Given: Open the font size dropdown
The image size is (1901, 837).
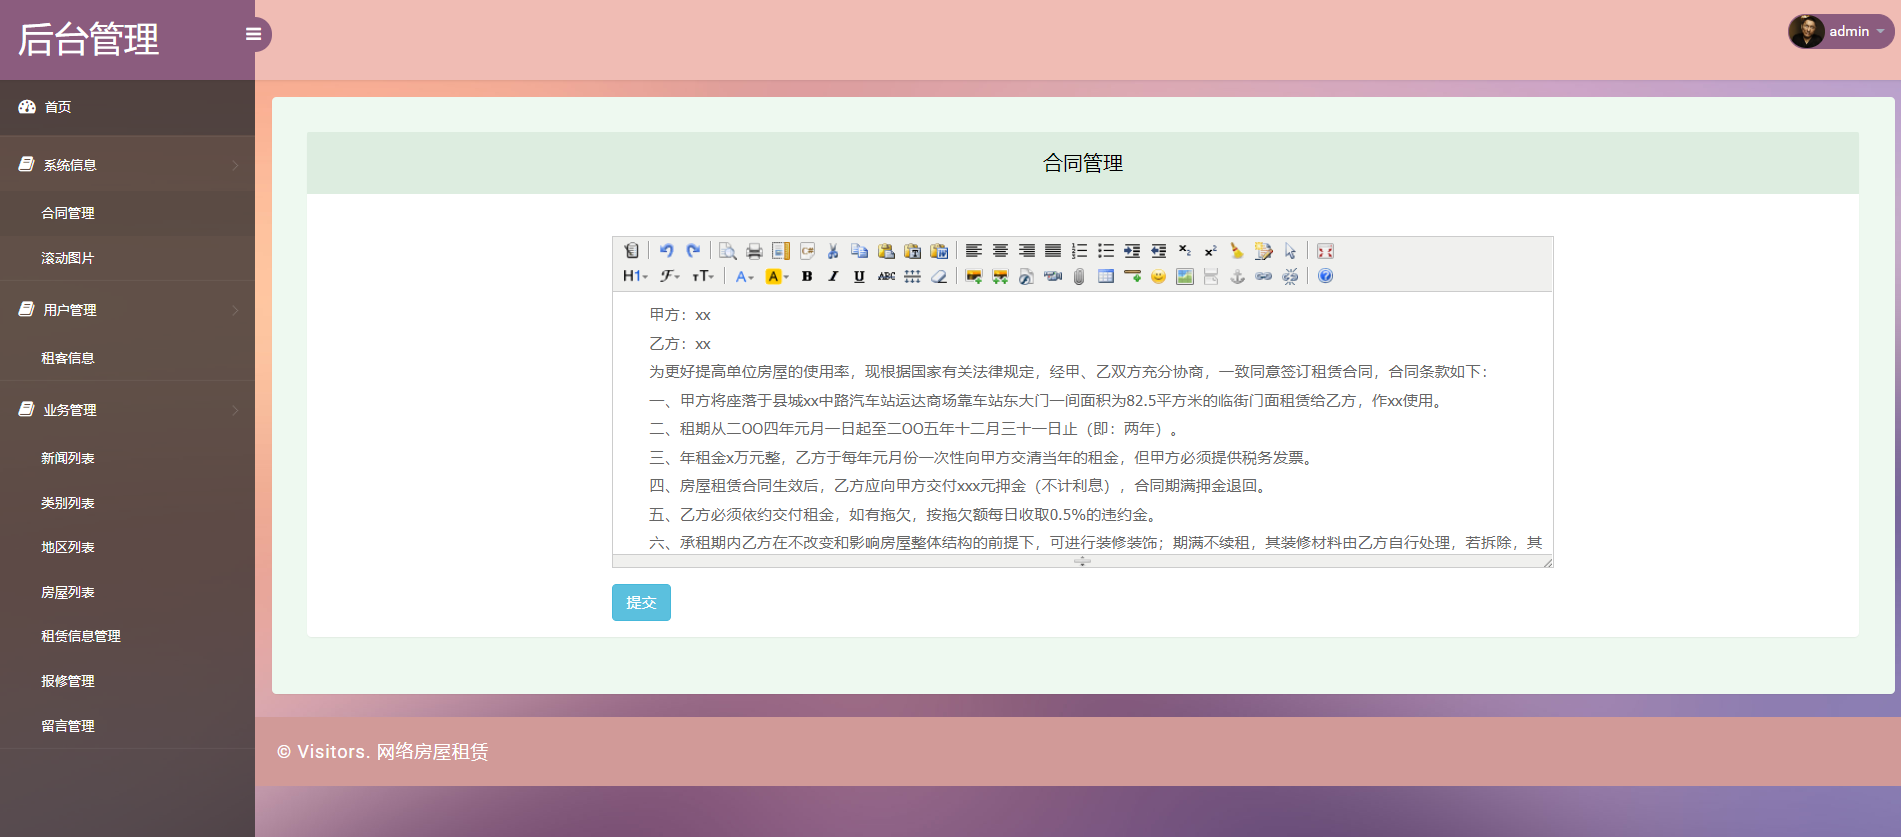Looking at the screenshot, I should tap(703, 276).
